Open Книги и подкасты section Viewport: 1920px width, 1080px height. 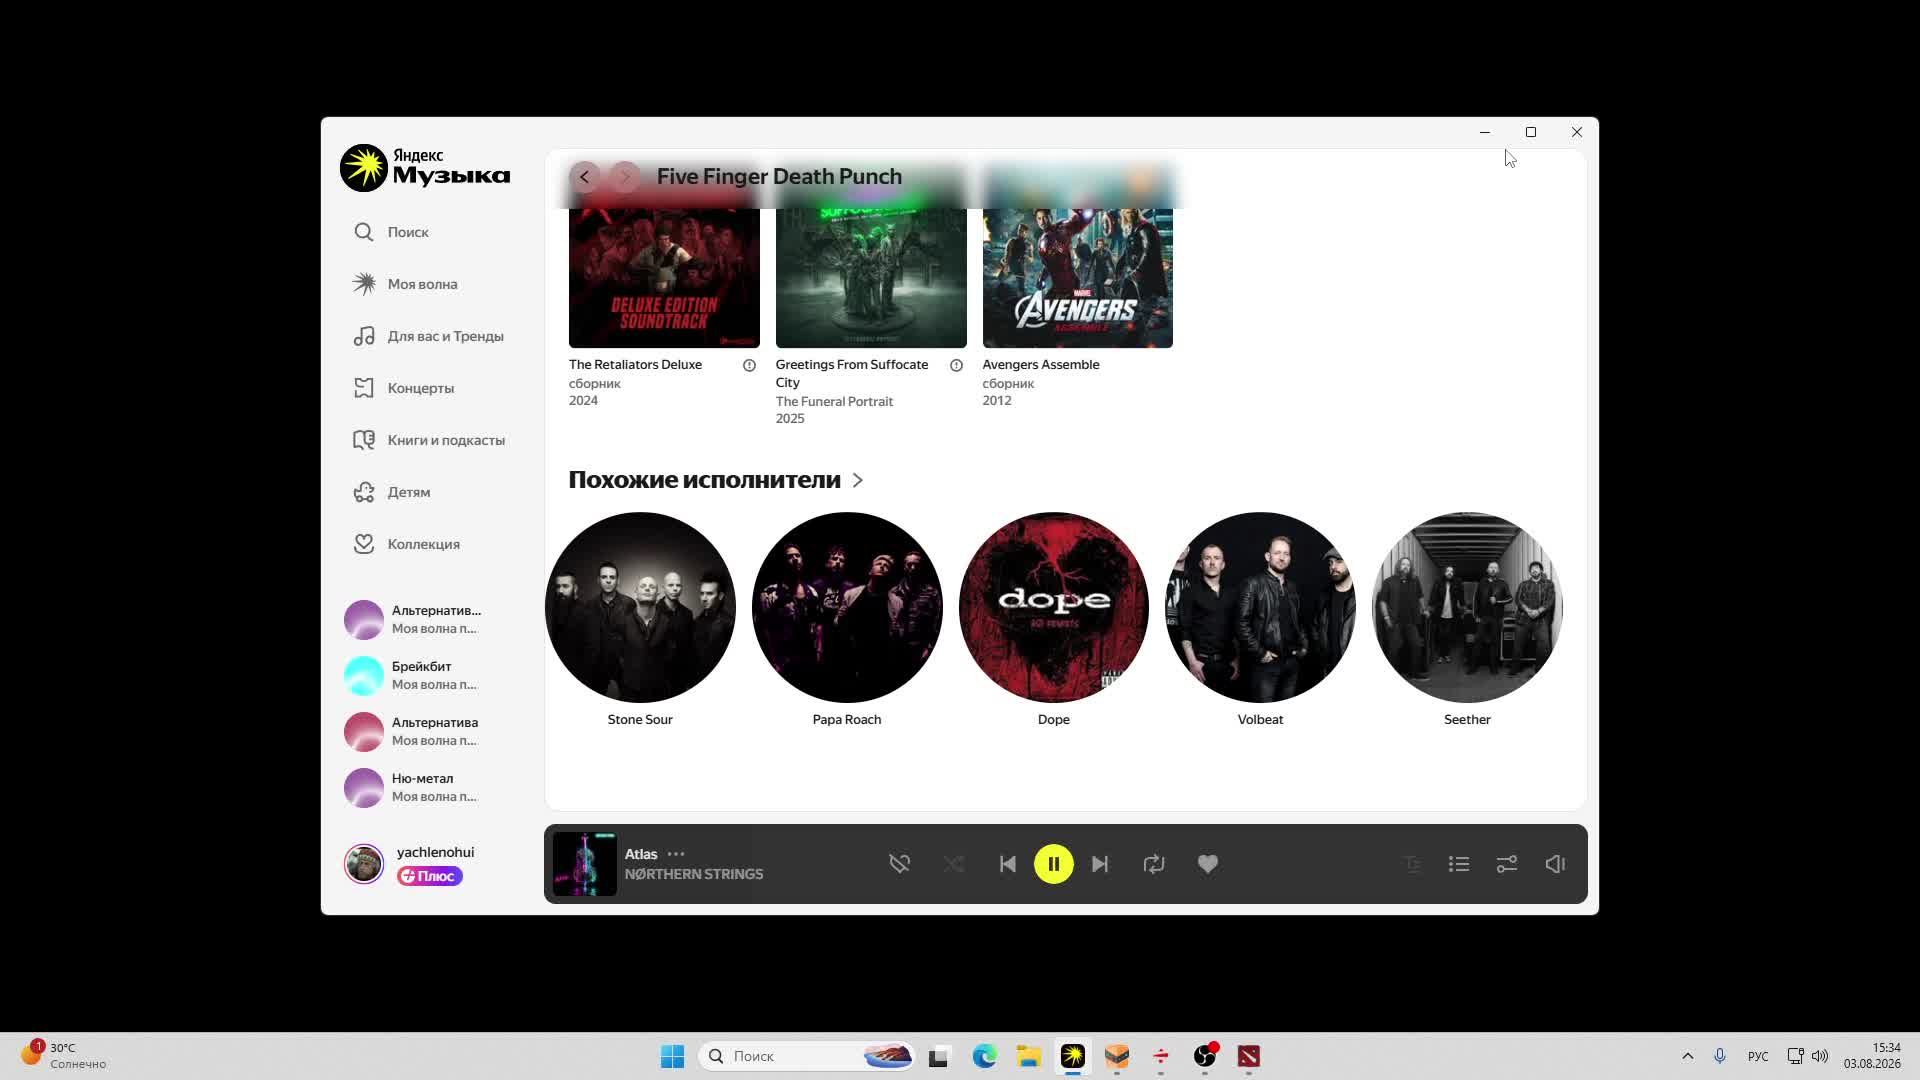coord(429,440)
